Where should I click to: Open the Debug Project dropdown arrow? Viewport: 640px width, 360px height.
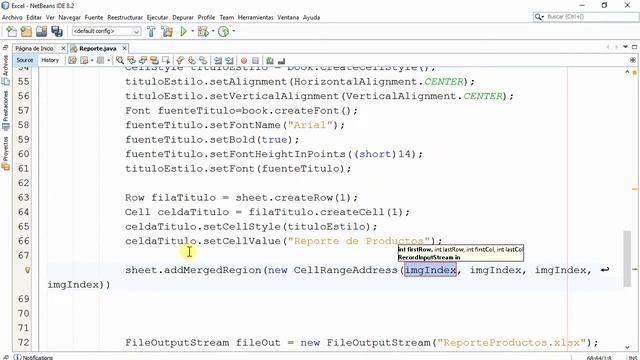(213, 31)
